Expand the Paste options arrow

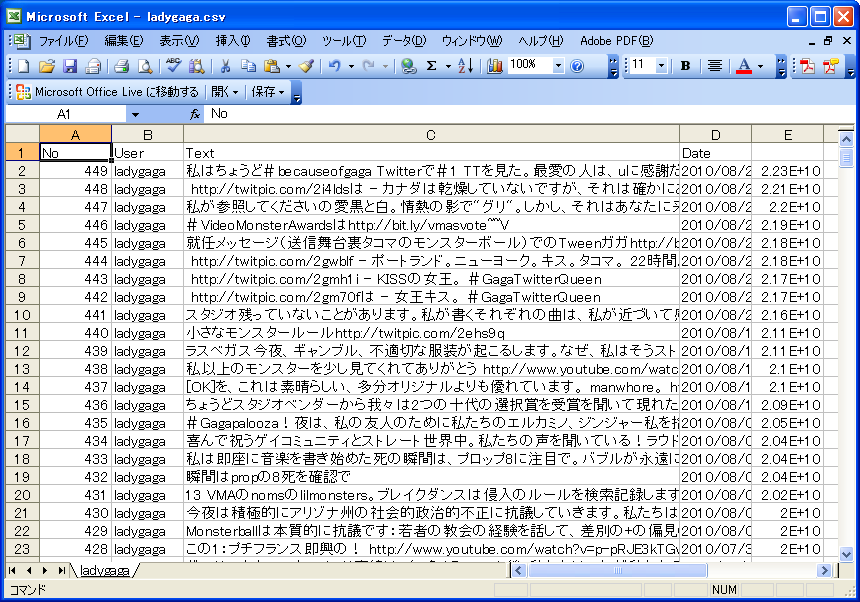(x=288, y=67)
